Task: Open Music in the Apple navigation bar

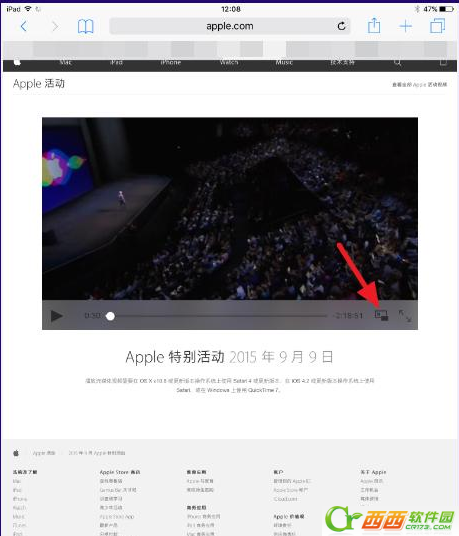Action: click(284, 62)
